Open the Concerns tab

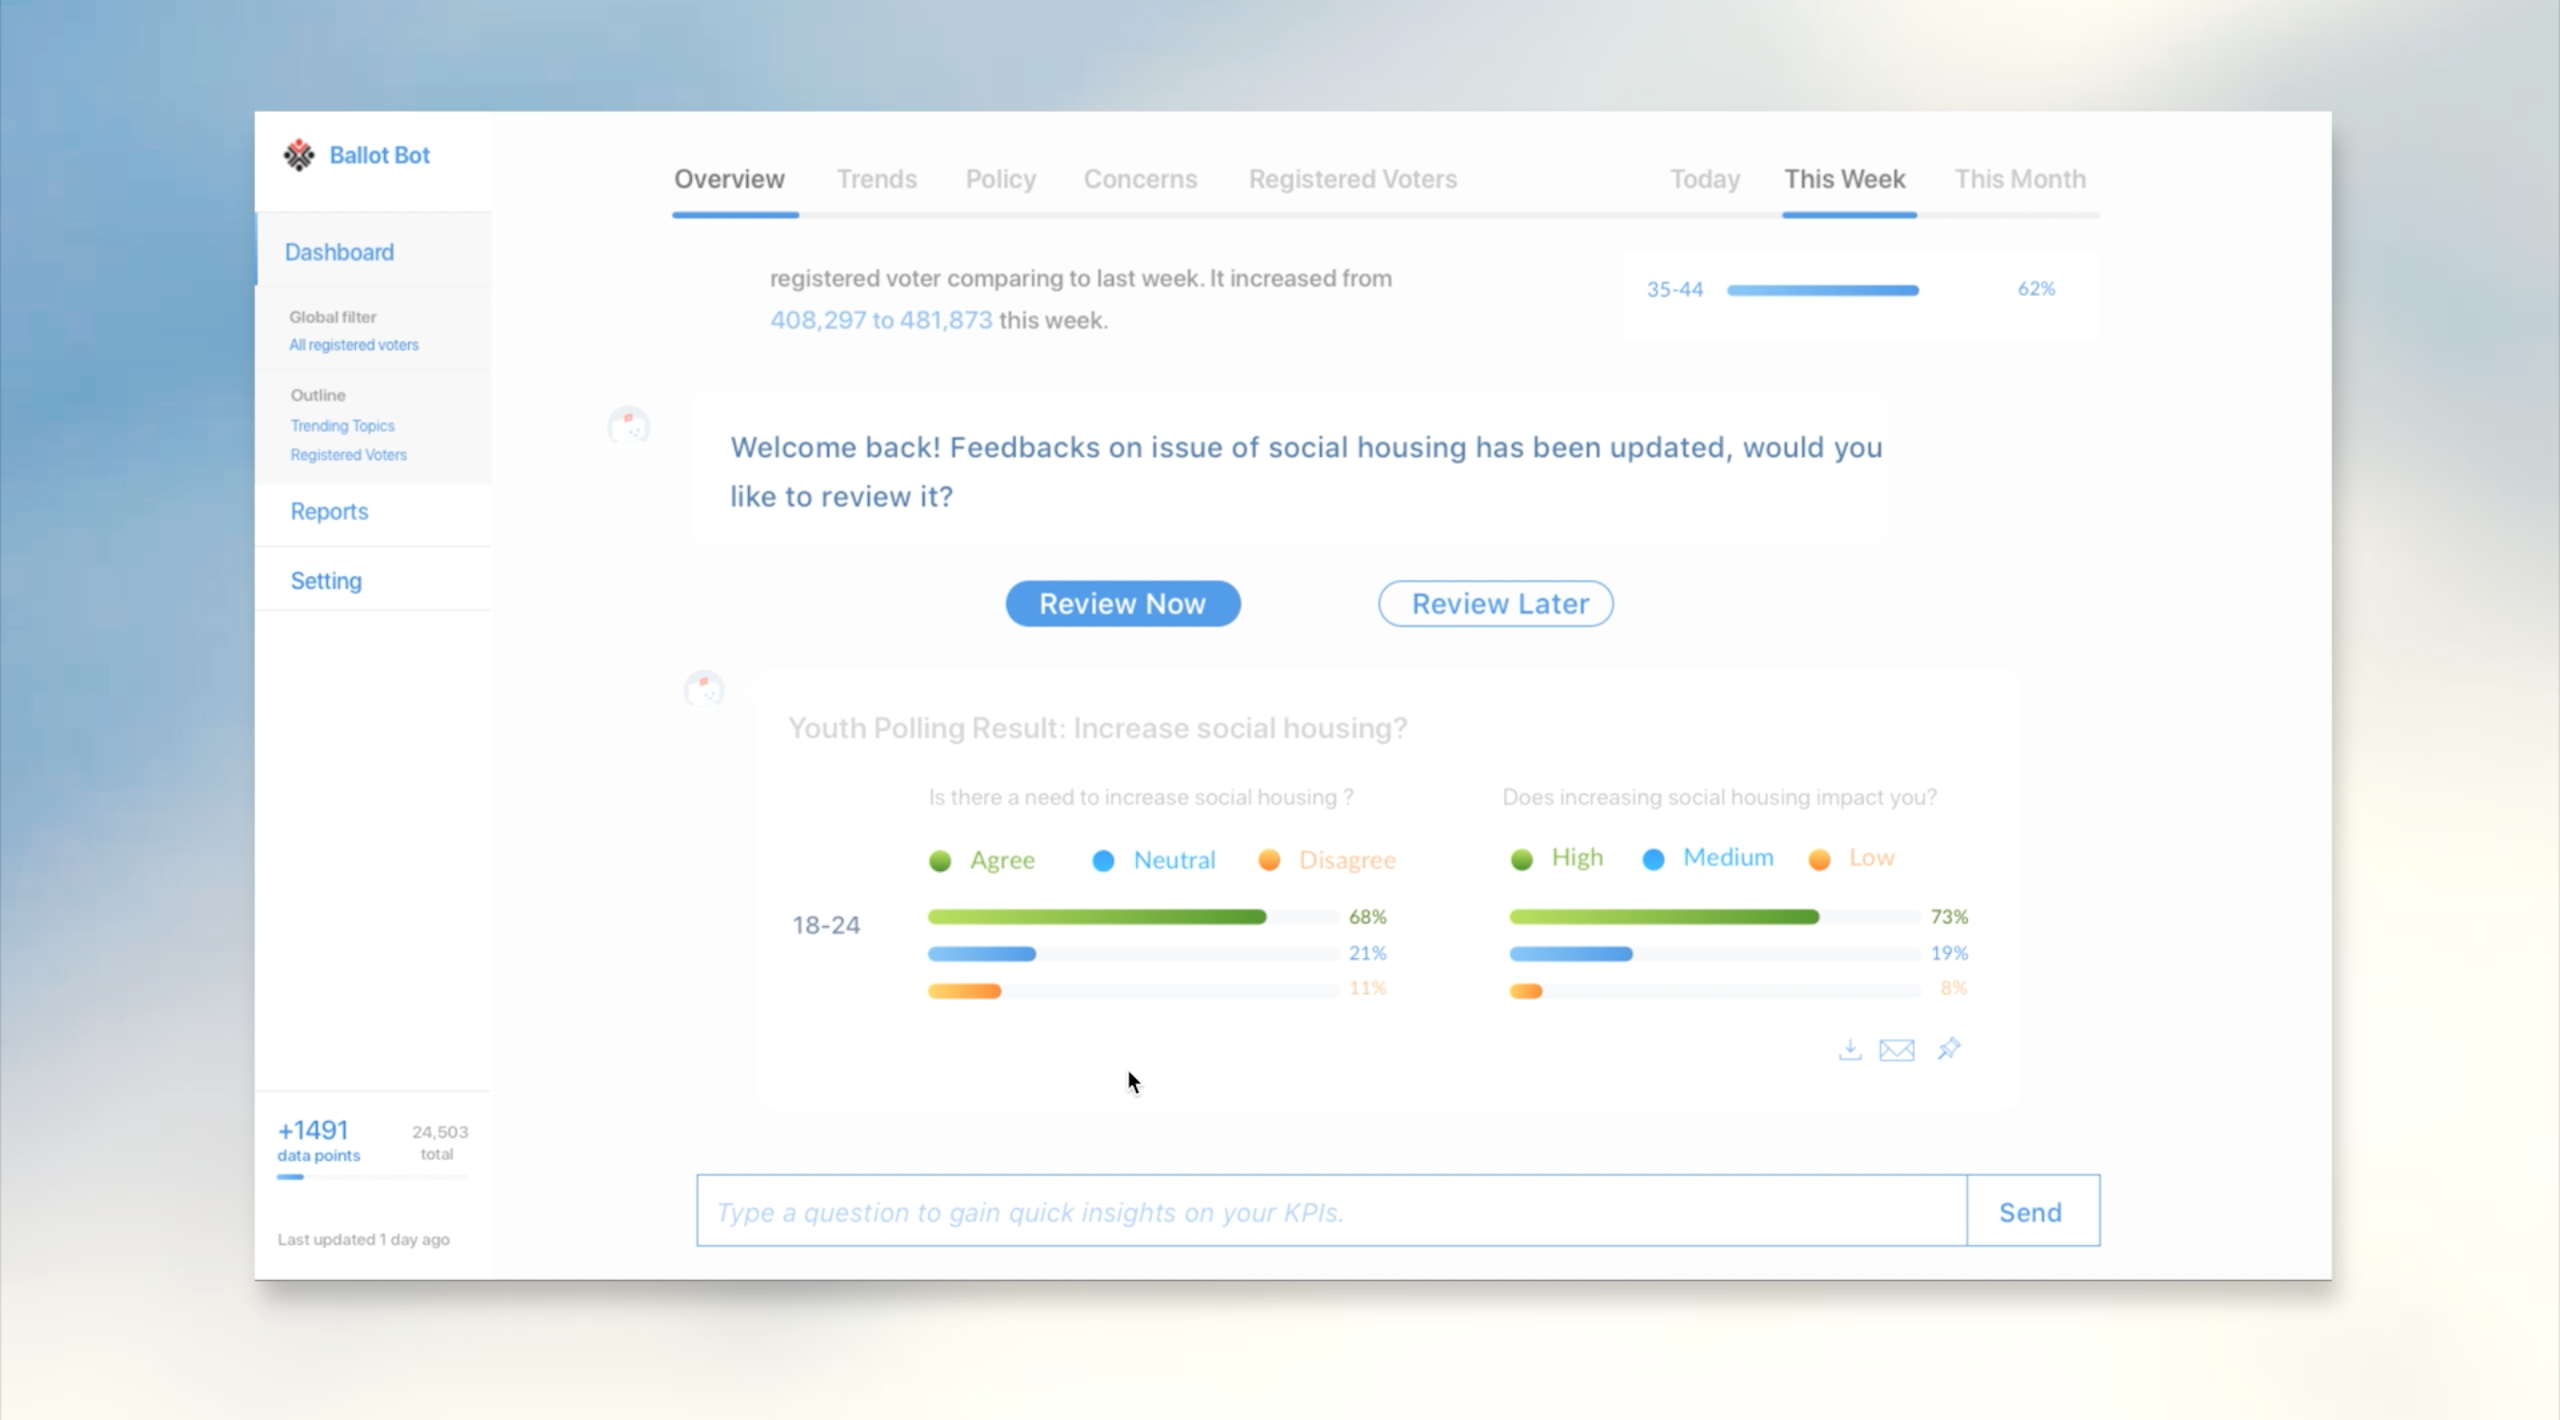(x=1140, y=179)
